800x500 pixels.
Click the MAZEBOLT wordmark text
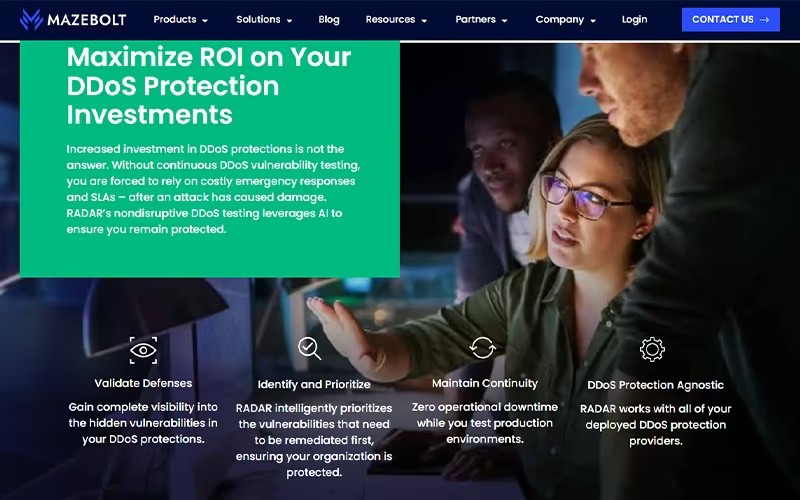[x=87, y=20]
